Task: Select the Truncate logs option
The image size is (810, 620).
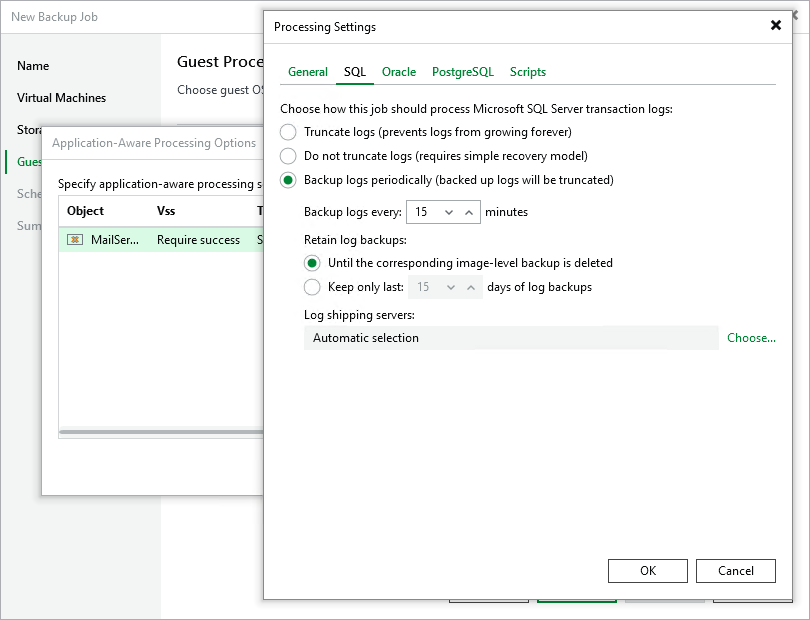Action: click(287, 132)
